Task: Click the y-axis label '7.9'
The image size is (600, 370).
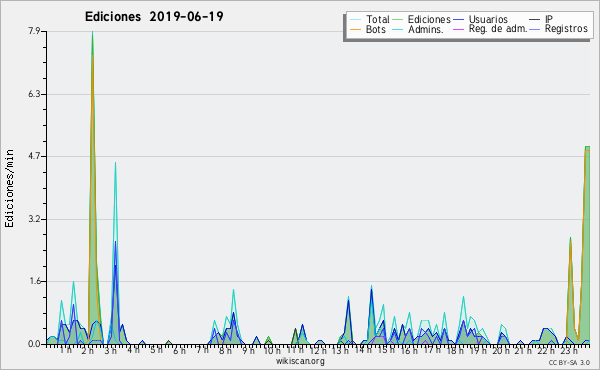Action: click(34, 31)
